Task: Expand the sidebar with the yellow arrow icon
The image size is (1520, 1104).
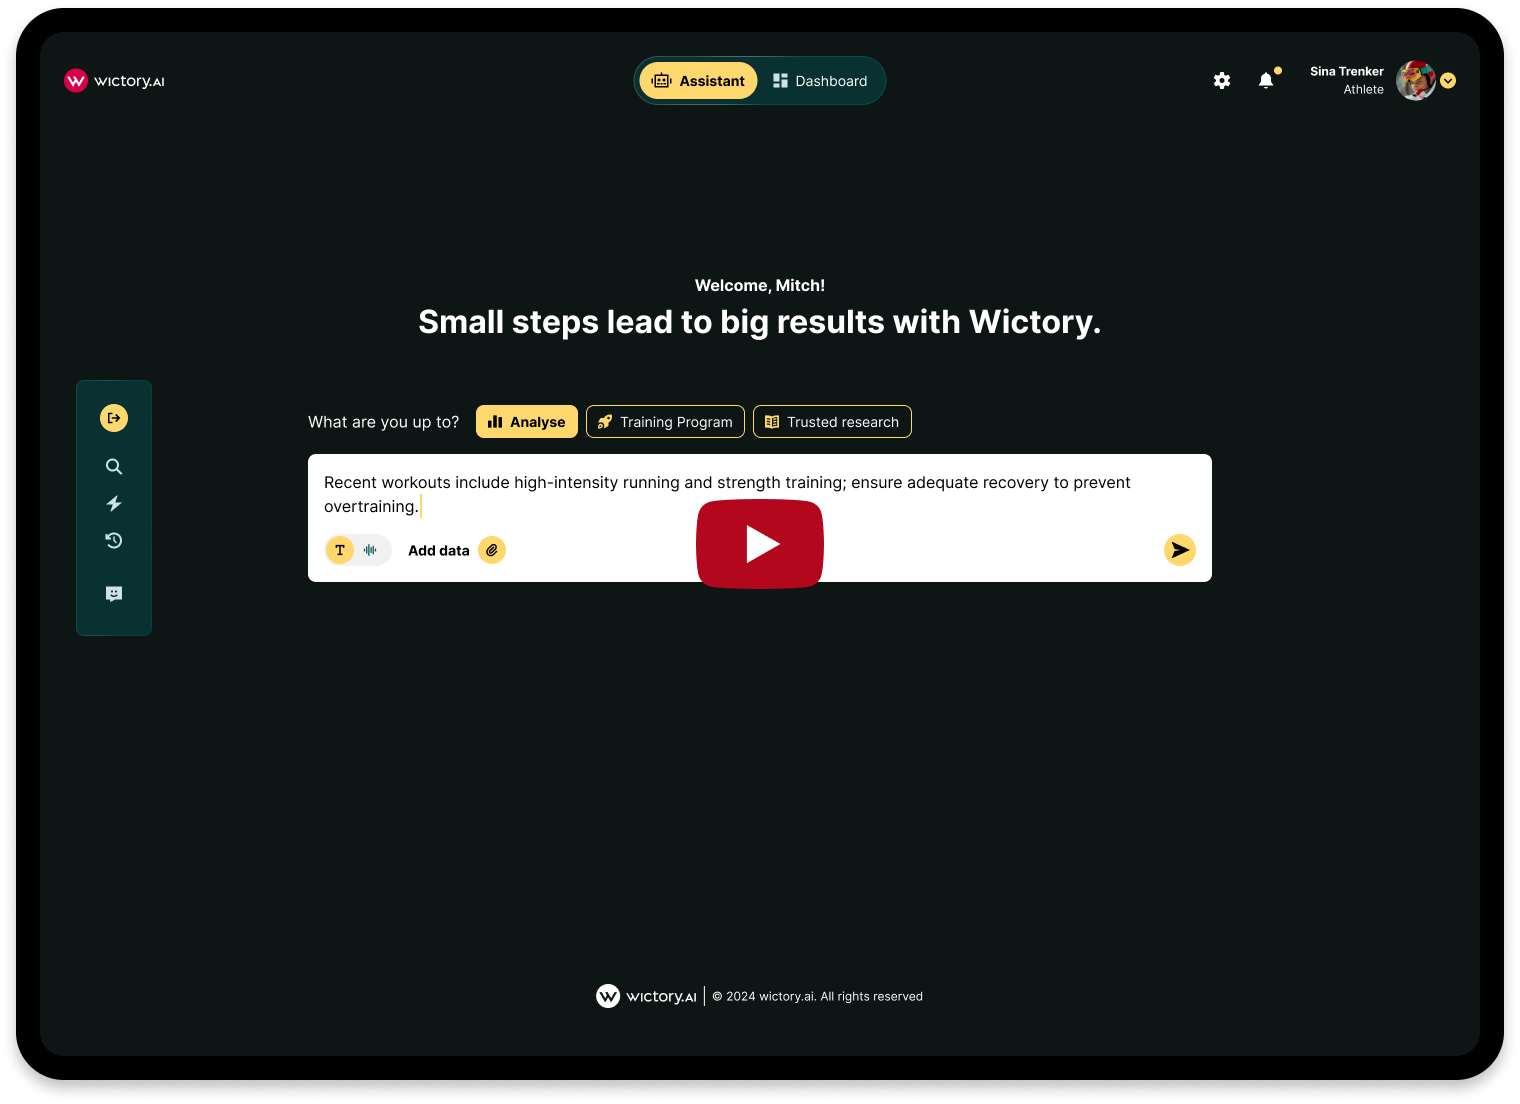Action: (x=114, y=418)
